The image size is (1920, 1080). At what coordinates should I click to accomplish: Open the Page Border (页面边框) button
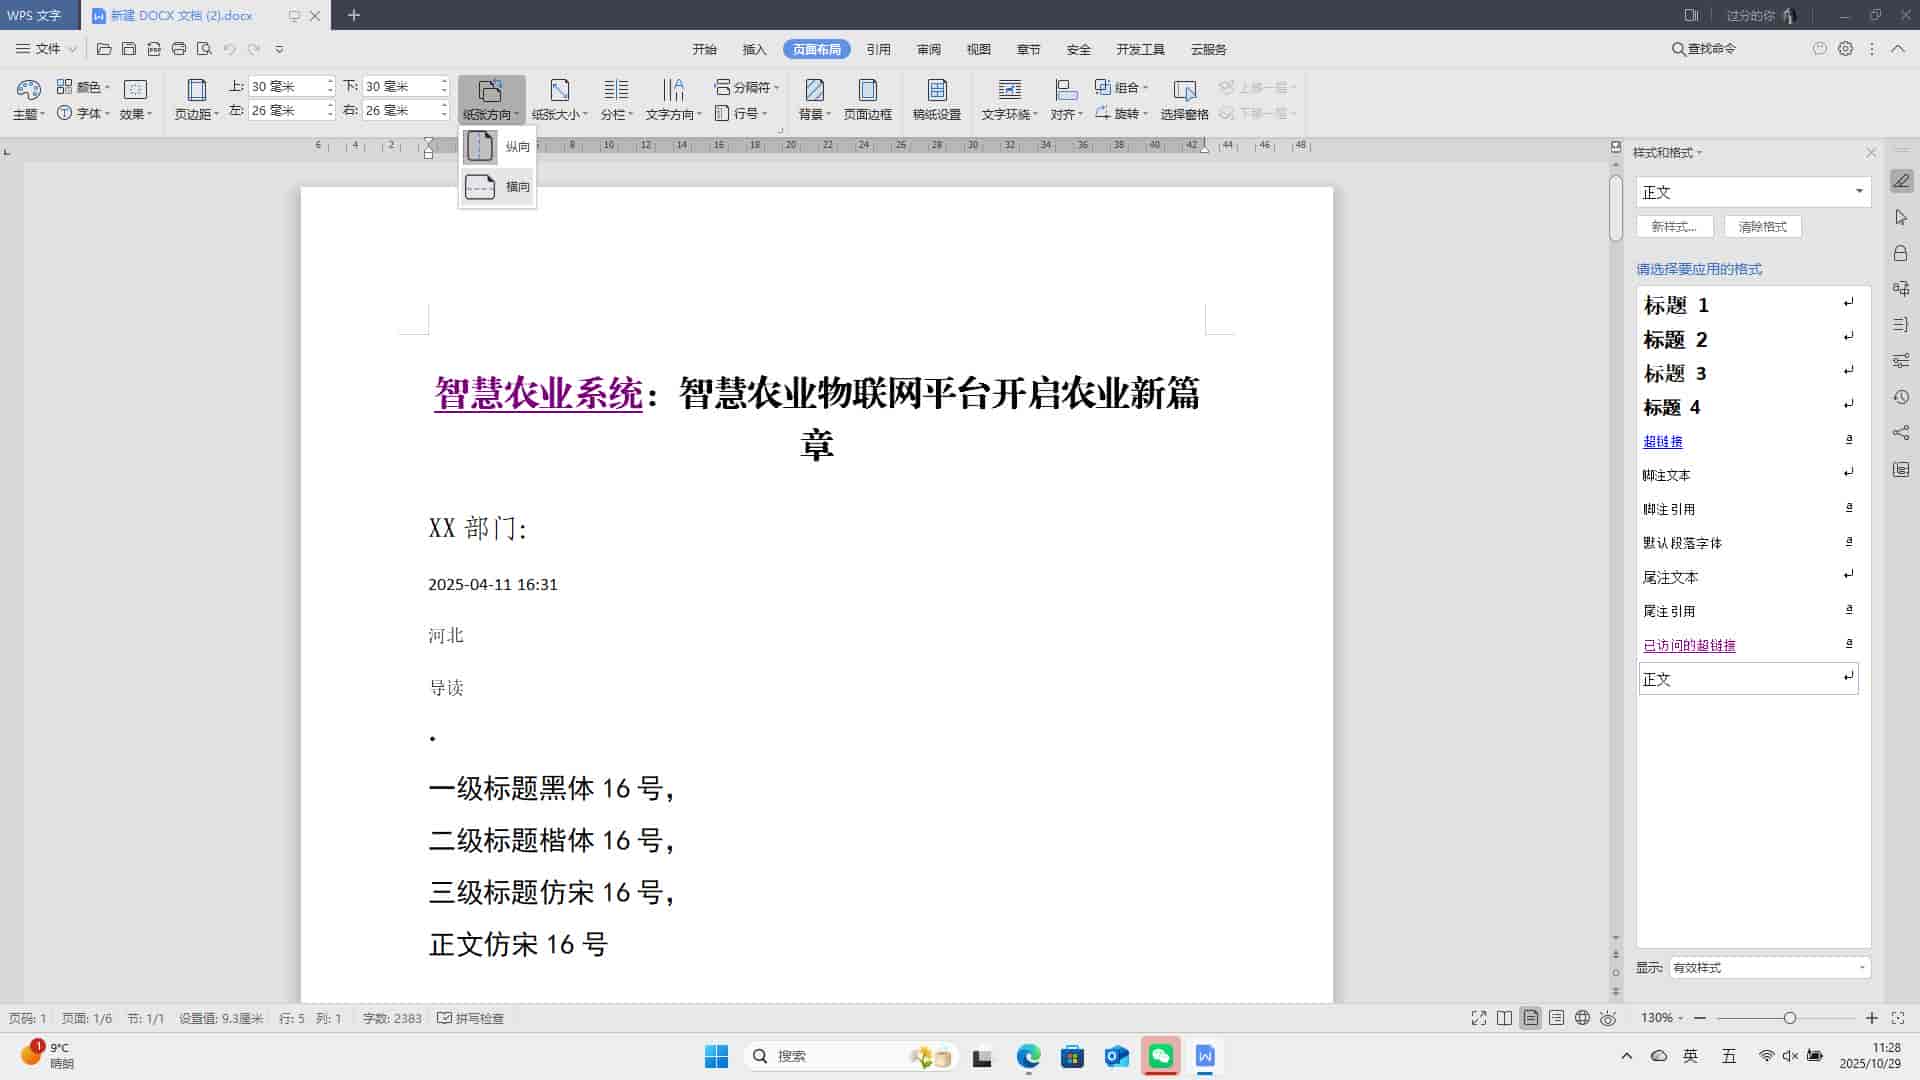pyautogui.click(x=867, y=100)
